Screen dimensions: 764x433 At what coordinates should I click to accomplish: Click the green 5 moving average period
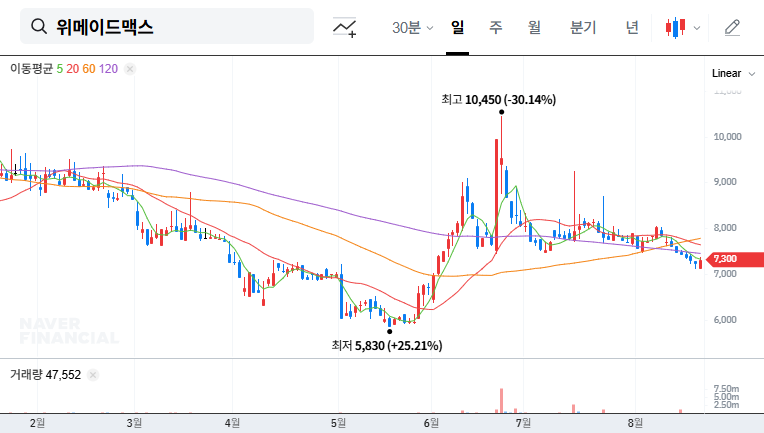[59, 69]
